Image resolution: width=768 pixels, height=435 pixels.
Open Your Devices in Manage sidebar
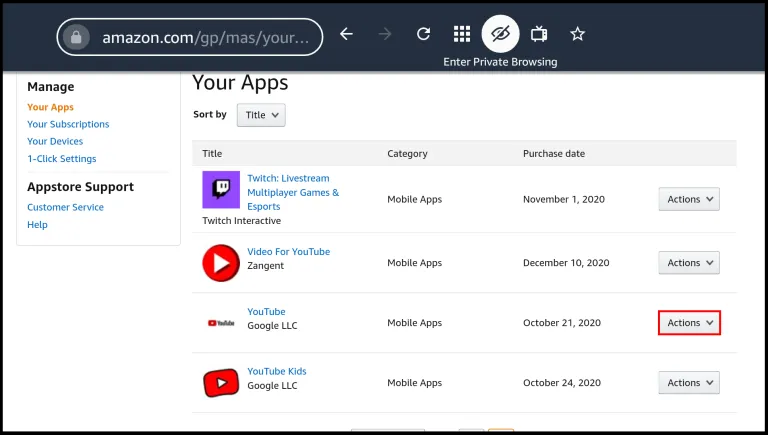point(55,141)
